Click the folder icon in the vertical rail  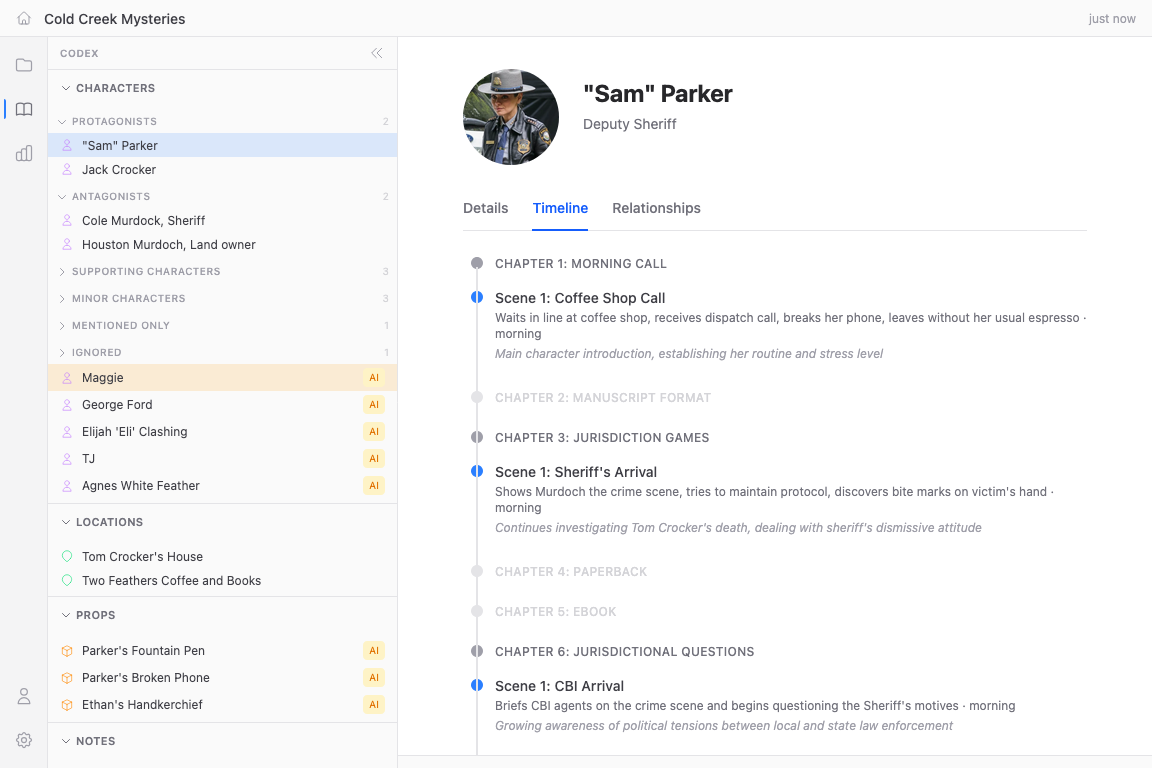[x=24, y=65]
